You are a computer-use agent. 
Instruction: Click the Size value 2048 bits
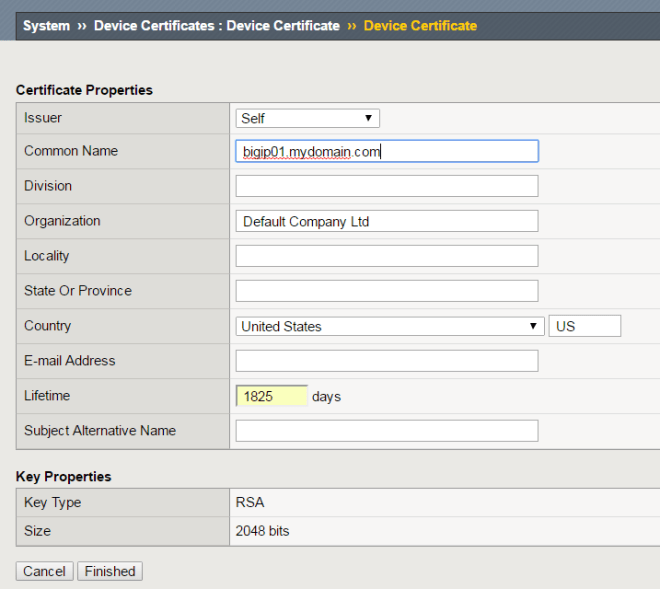click(x=262, y=531)
